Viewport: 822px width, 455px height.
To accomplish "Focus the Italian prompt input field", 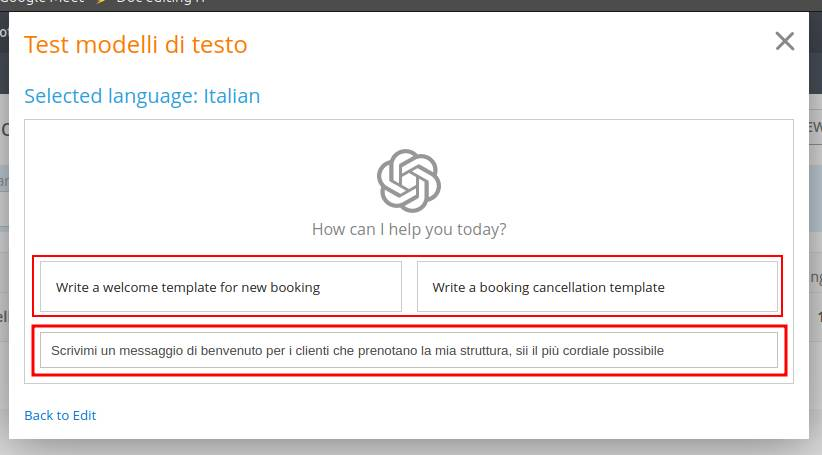I will coord(408,350).
